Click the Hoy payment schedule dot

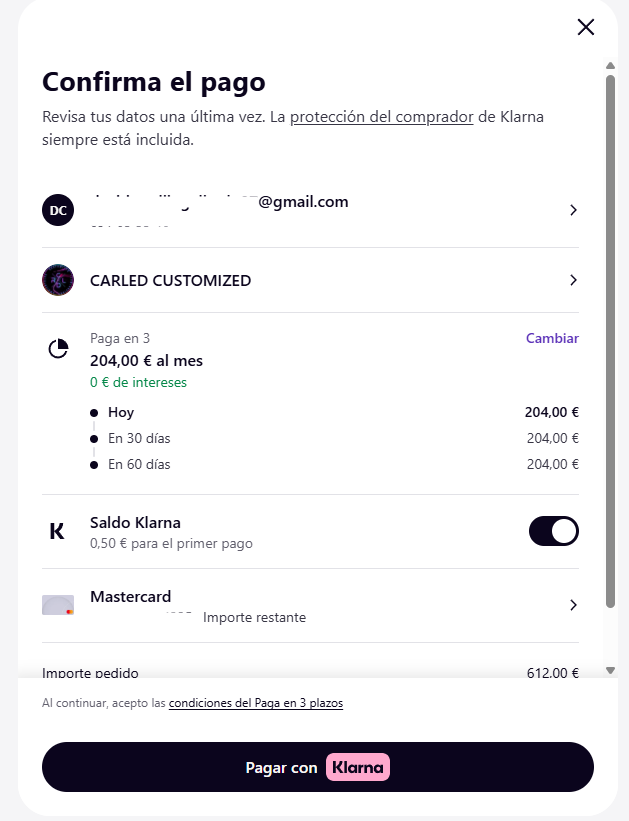pos(95,412)
